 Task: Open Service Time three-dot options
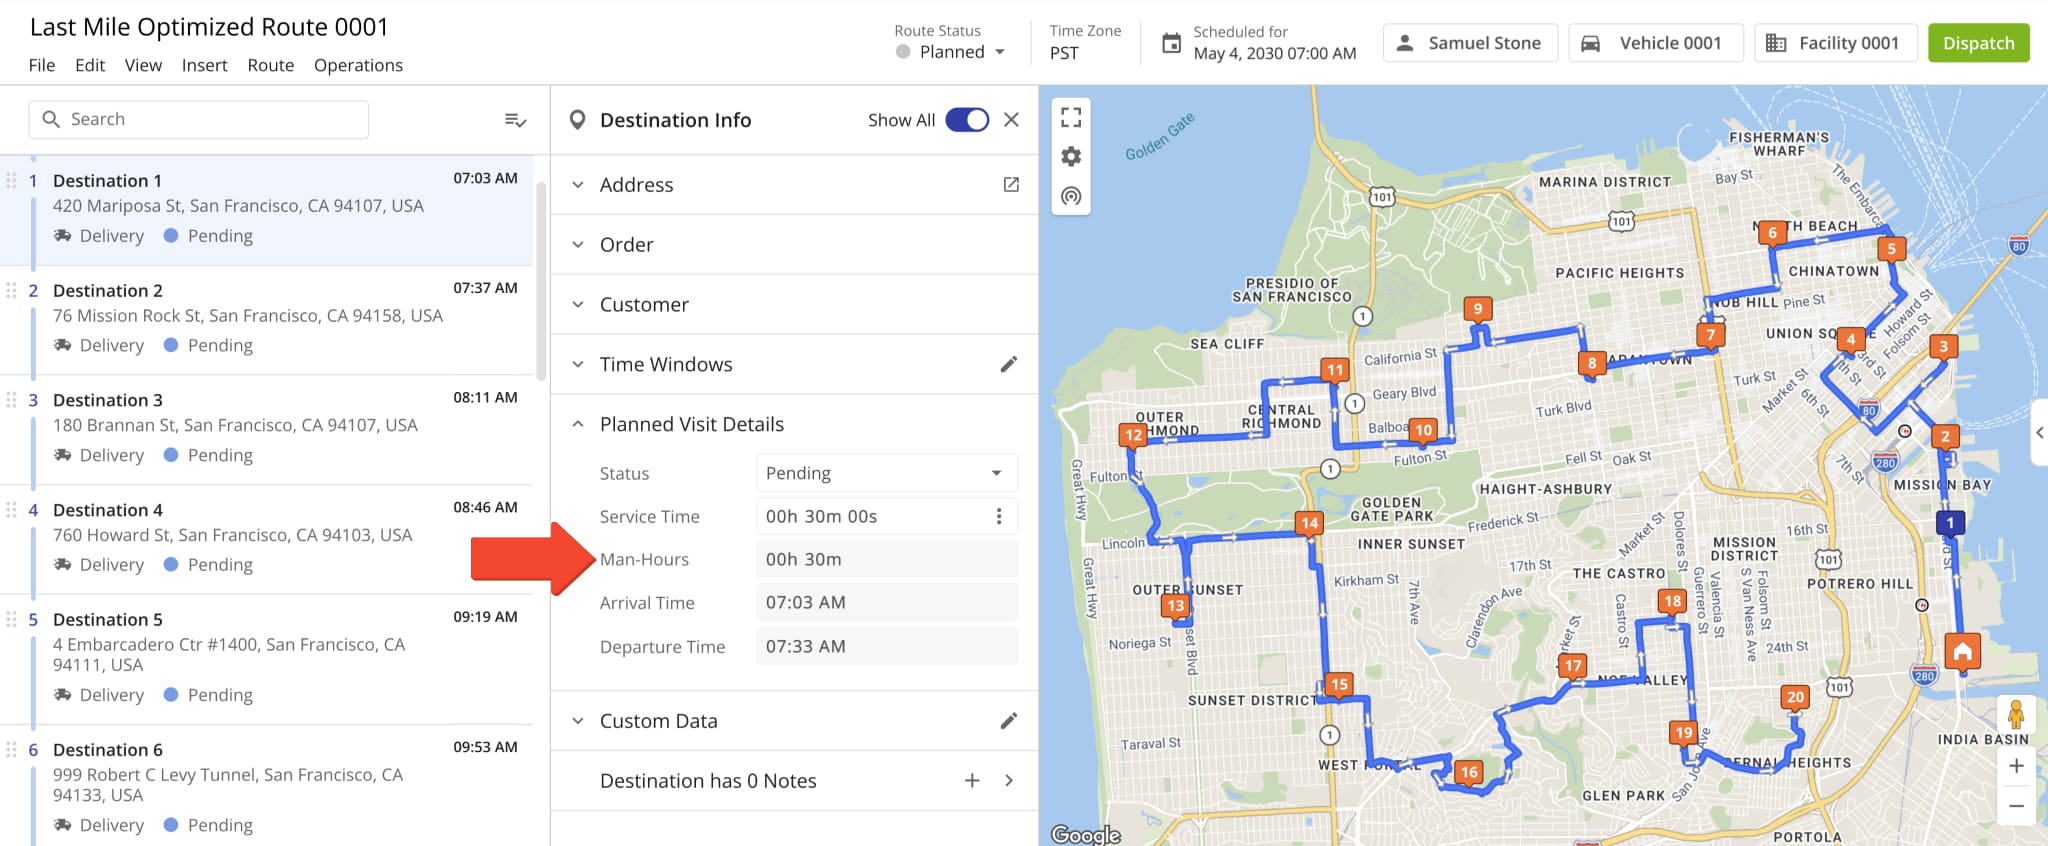point(998,516)
